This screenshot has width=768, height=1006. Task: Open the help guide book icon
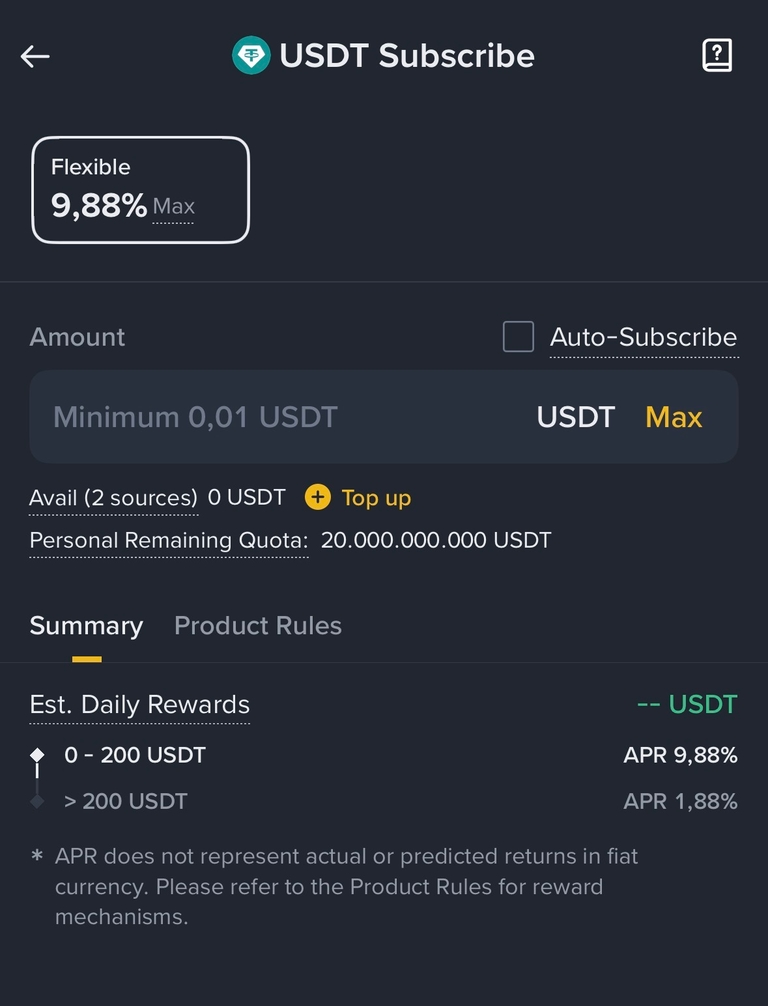pyautogui.click(x=717, y=56)
